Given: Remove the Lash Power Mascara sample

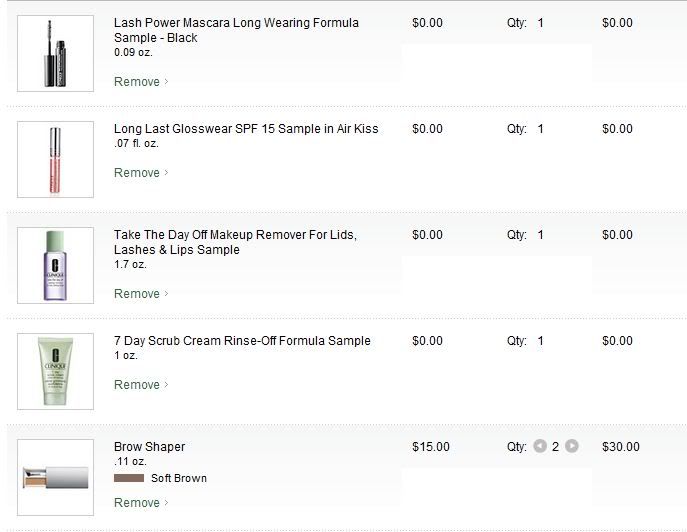Looking at the screenshot, I should click(137, 82).
